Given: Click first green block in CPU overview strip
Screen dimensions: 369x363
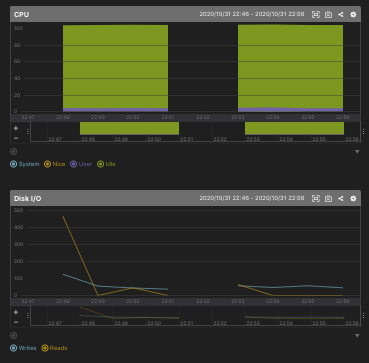Looking at the screenshot, I should tap(129, 128).
